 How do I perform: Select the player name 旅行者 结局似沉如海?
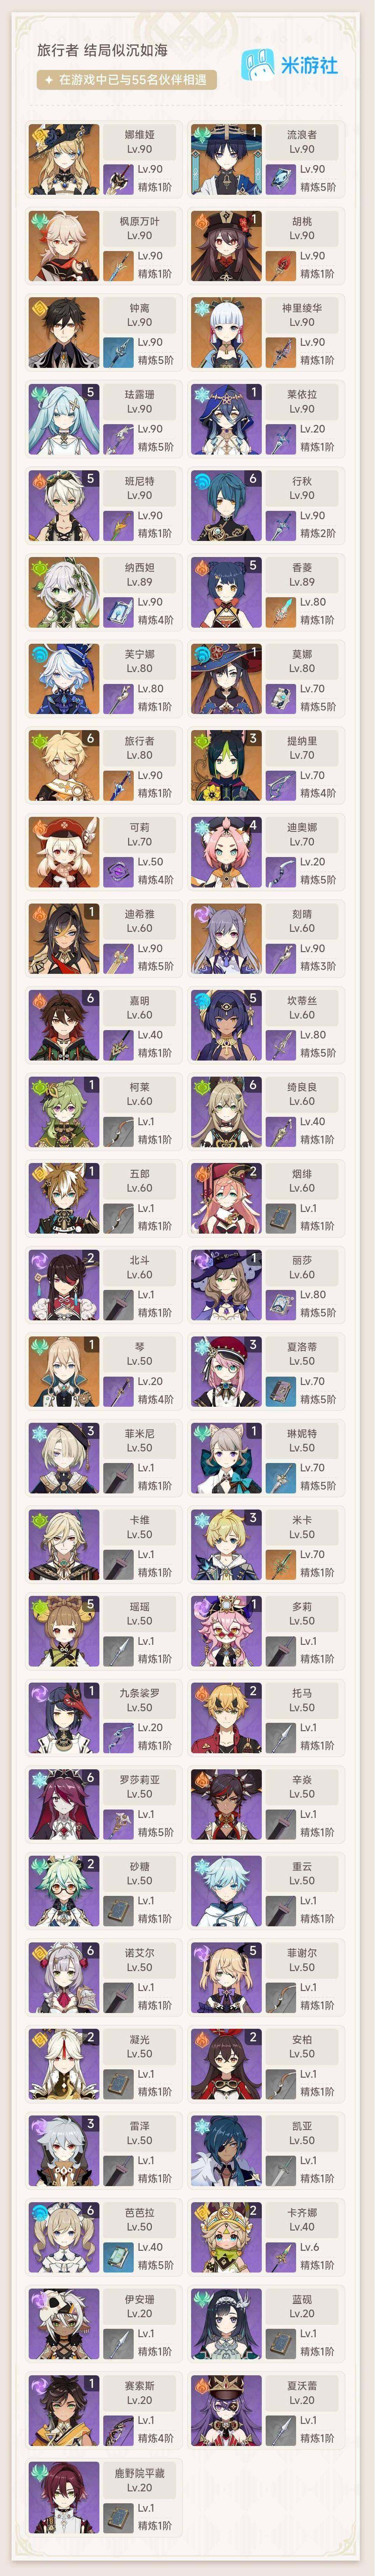102,49
